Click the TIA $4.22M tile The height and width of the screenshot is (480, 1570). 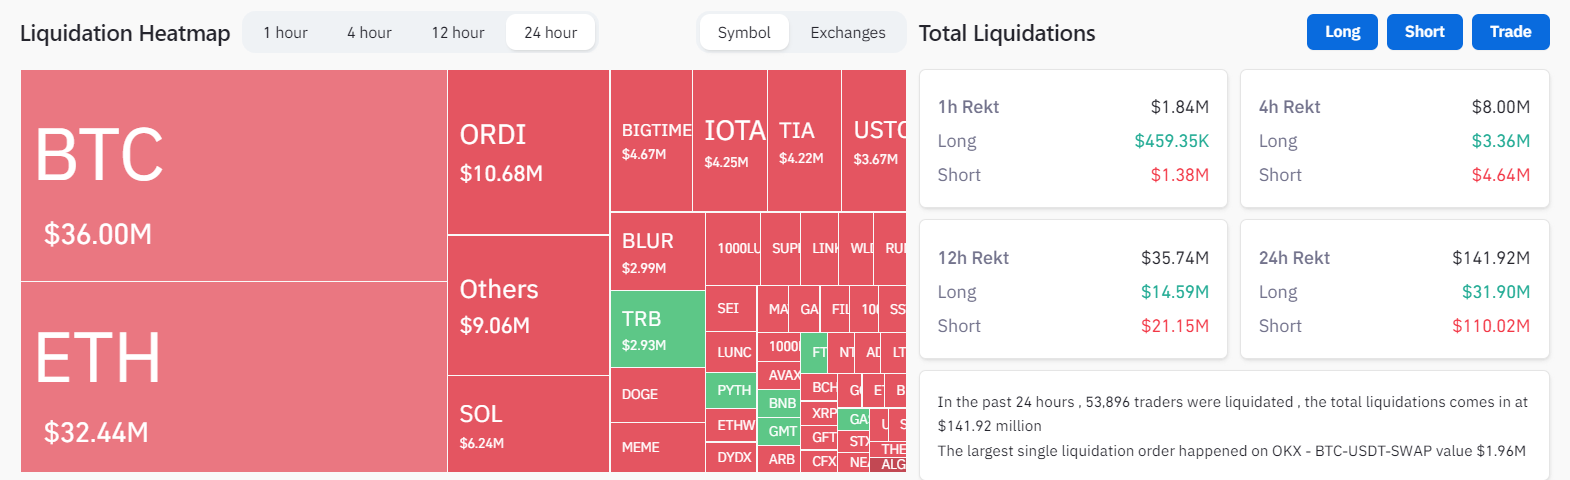pos(804,140)
